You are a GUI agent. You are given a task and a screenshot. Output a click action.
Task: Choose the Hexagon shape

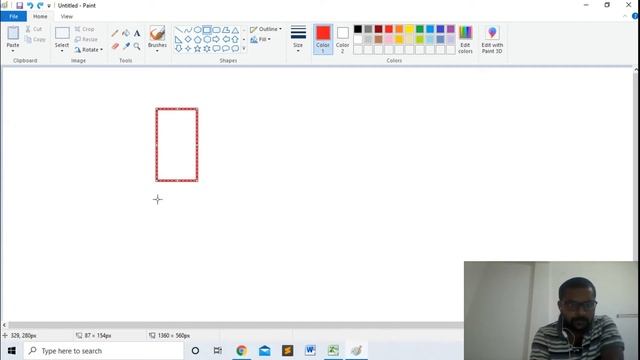207,40
